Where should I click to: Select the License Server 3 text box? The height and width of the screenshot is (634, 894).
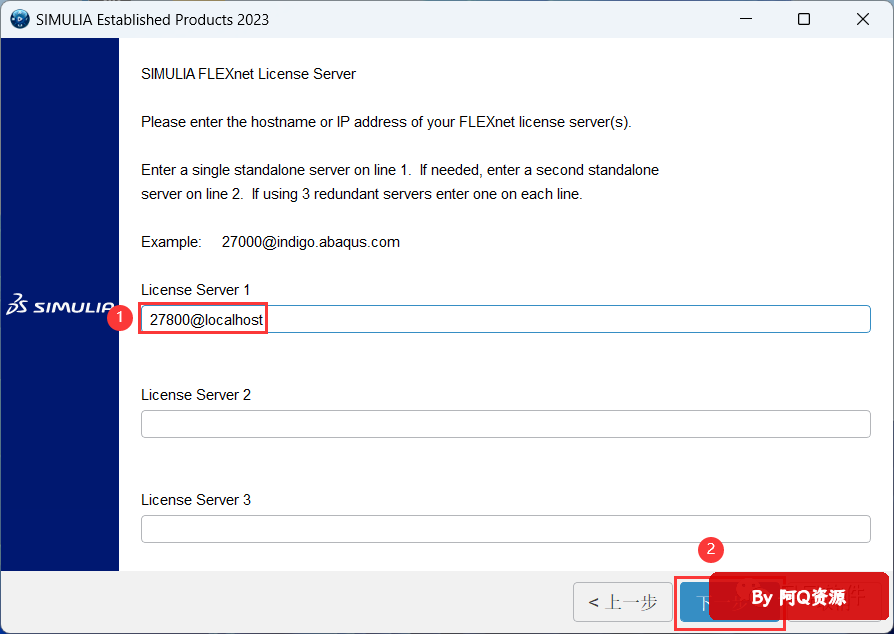point(505,529)
